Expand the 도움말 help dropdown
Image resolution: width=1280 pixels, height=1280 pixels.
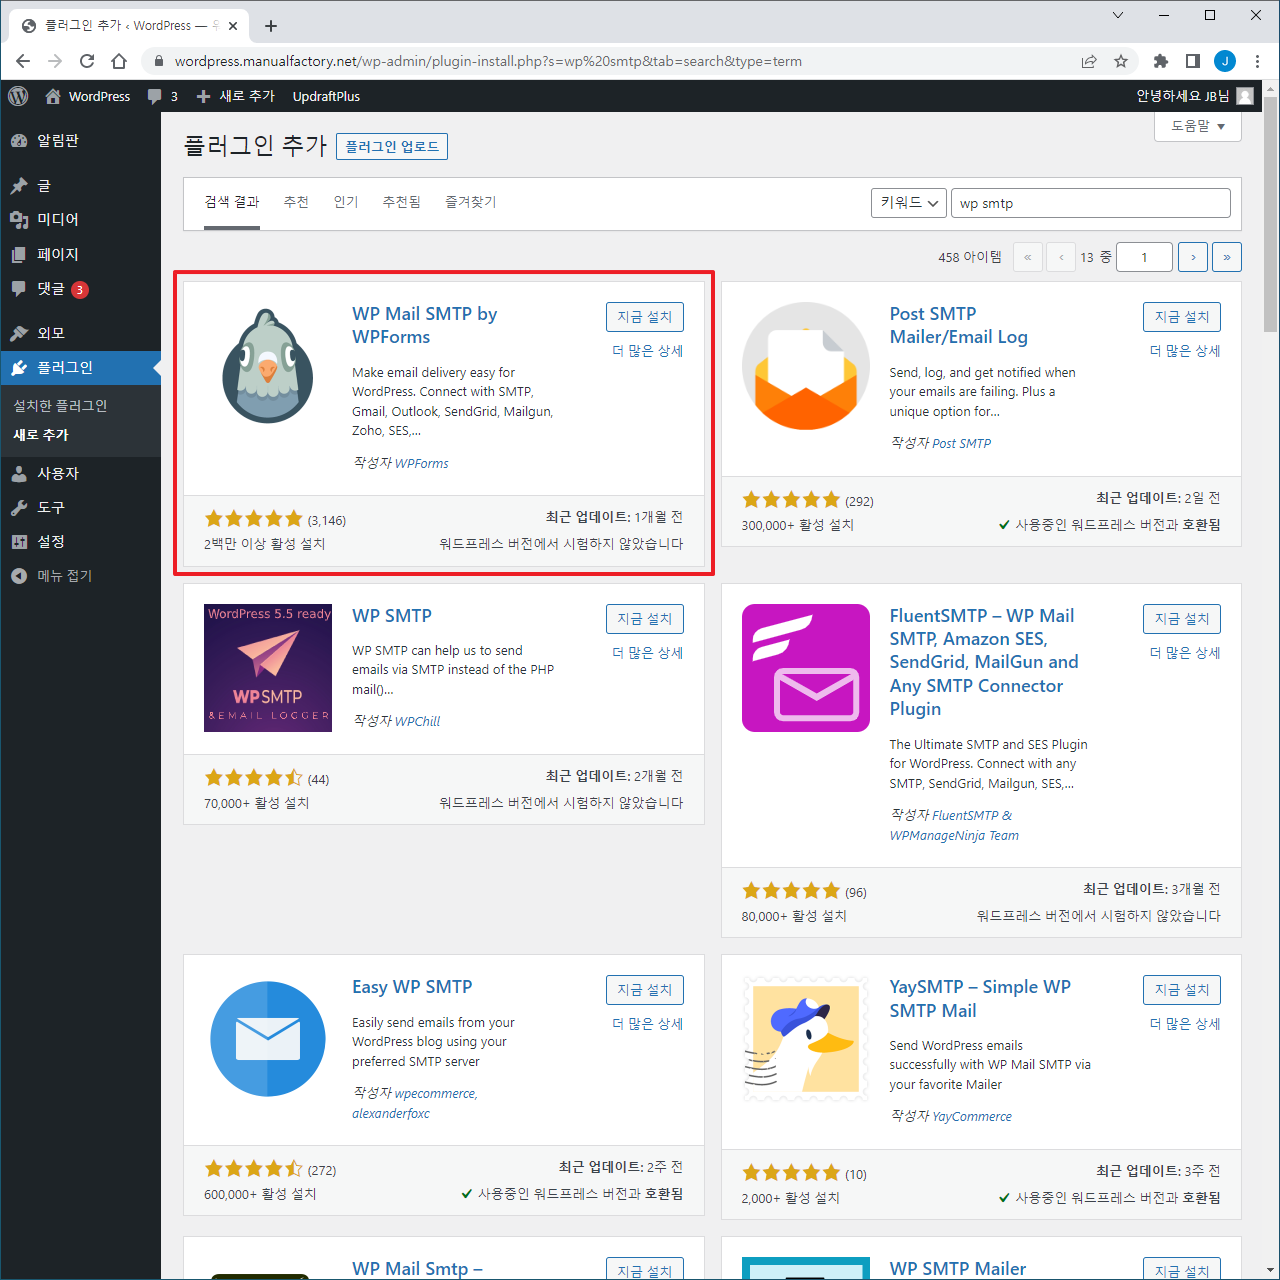pyautogui.click(x=1198, y=126)
